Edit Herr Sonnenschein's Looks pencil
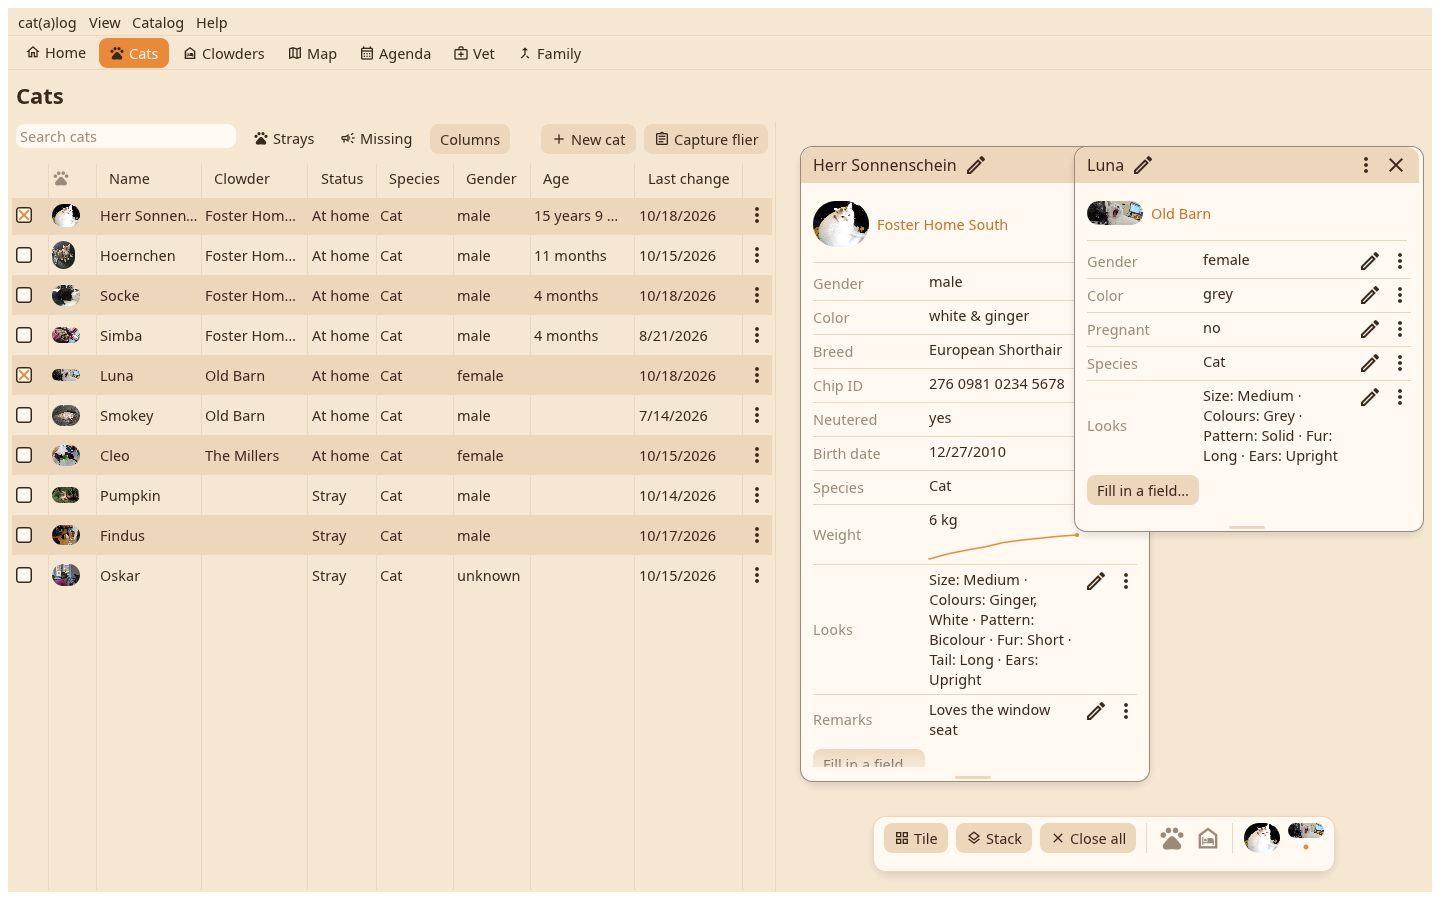 tap(1096, 581)
